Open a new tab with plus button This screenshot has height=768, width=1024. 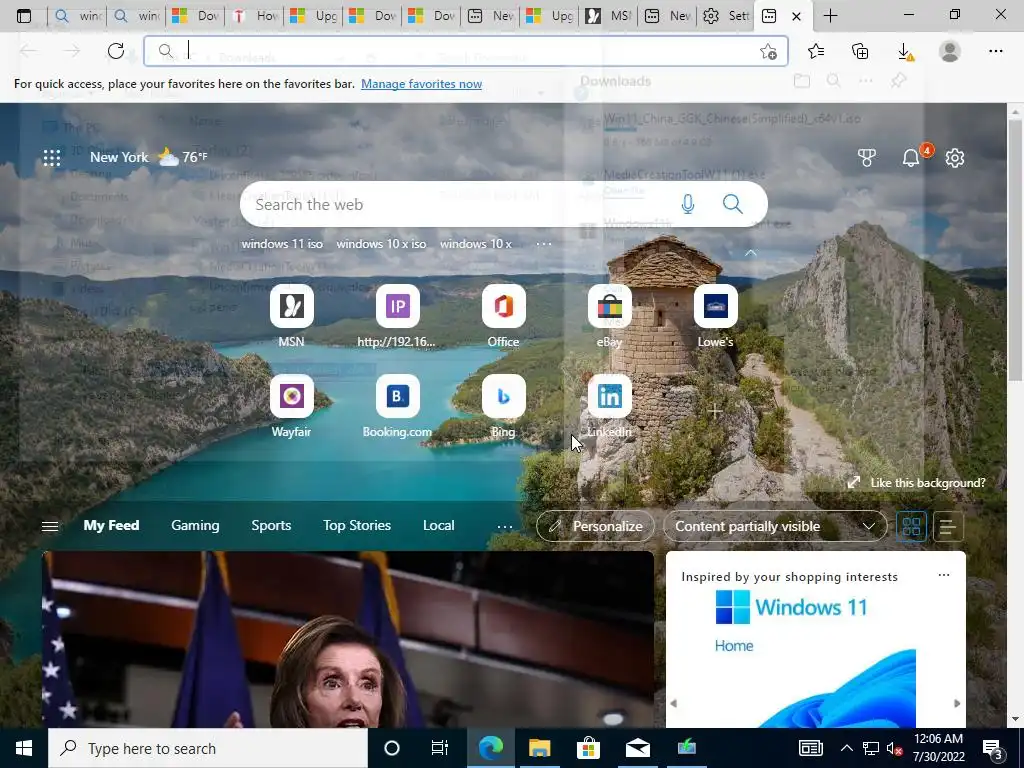click(x=830, y=16)
